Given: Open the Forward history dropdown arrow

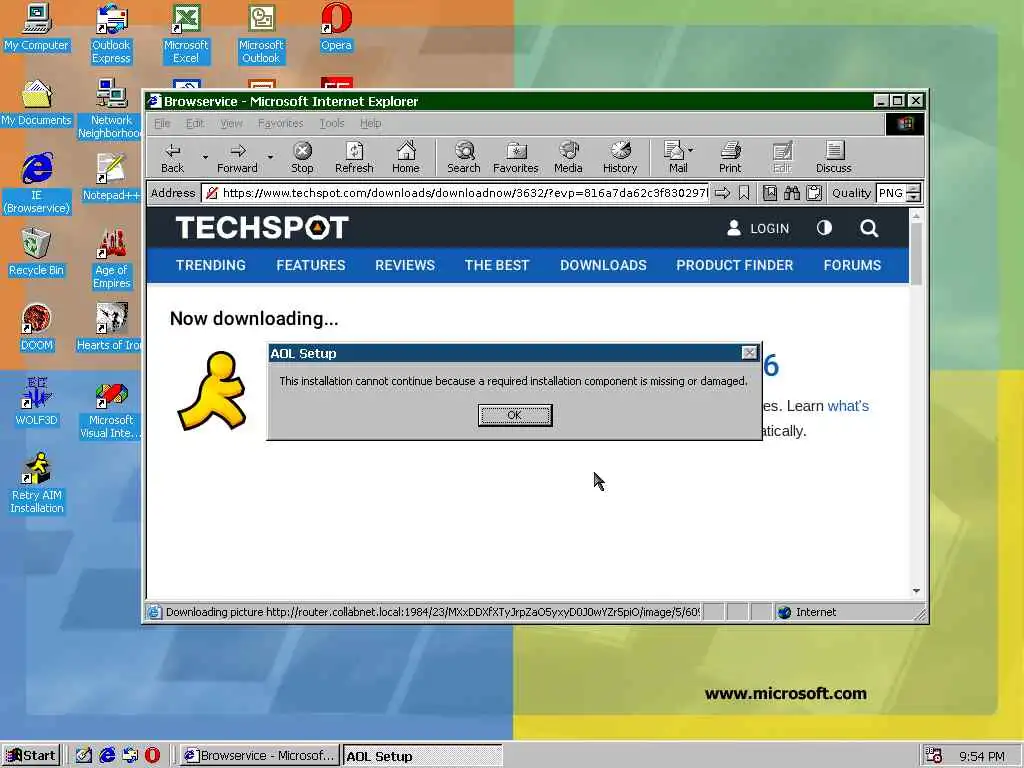Looking at the screenshot, I should pyautogui.click(x=270, y=157).
